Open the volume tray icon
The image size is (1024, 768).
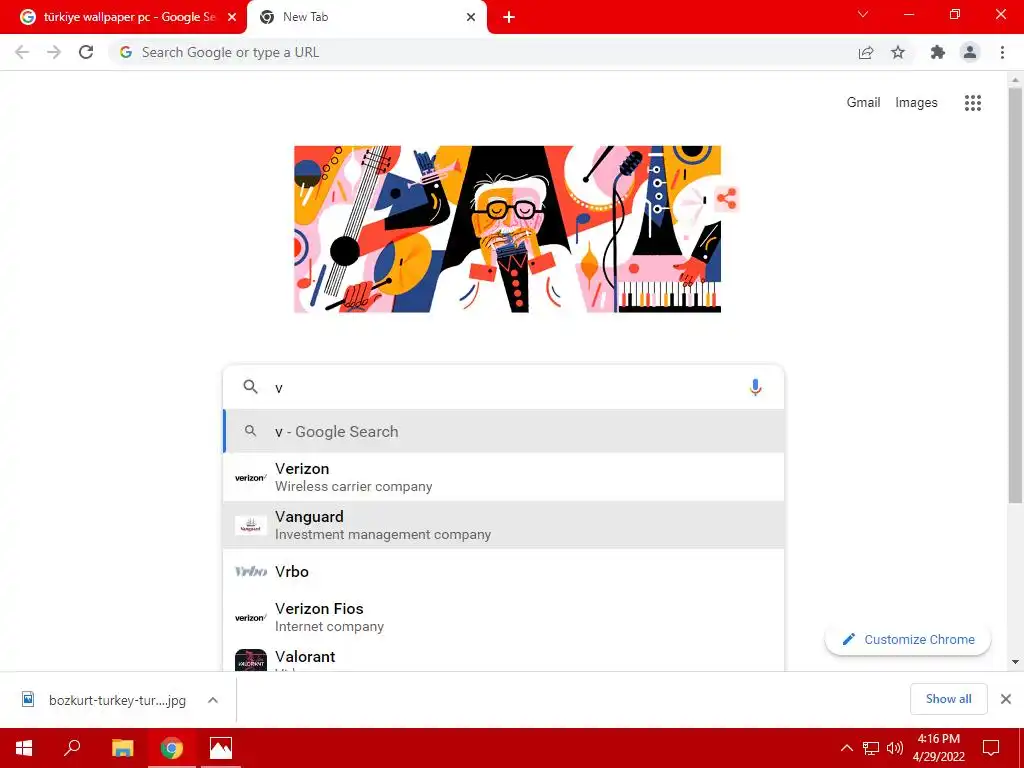(x=894, y=748)
